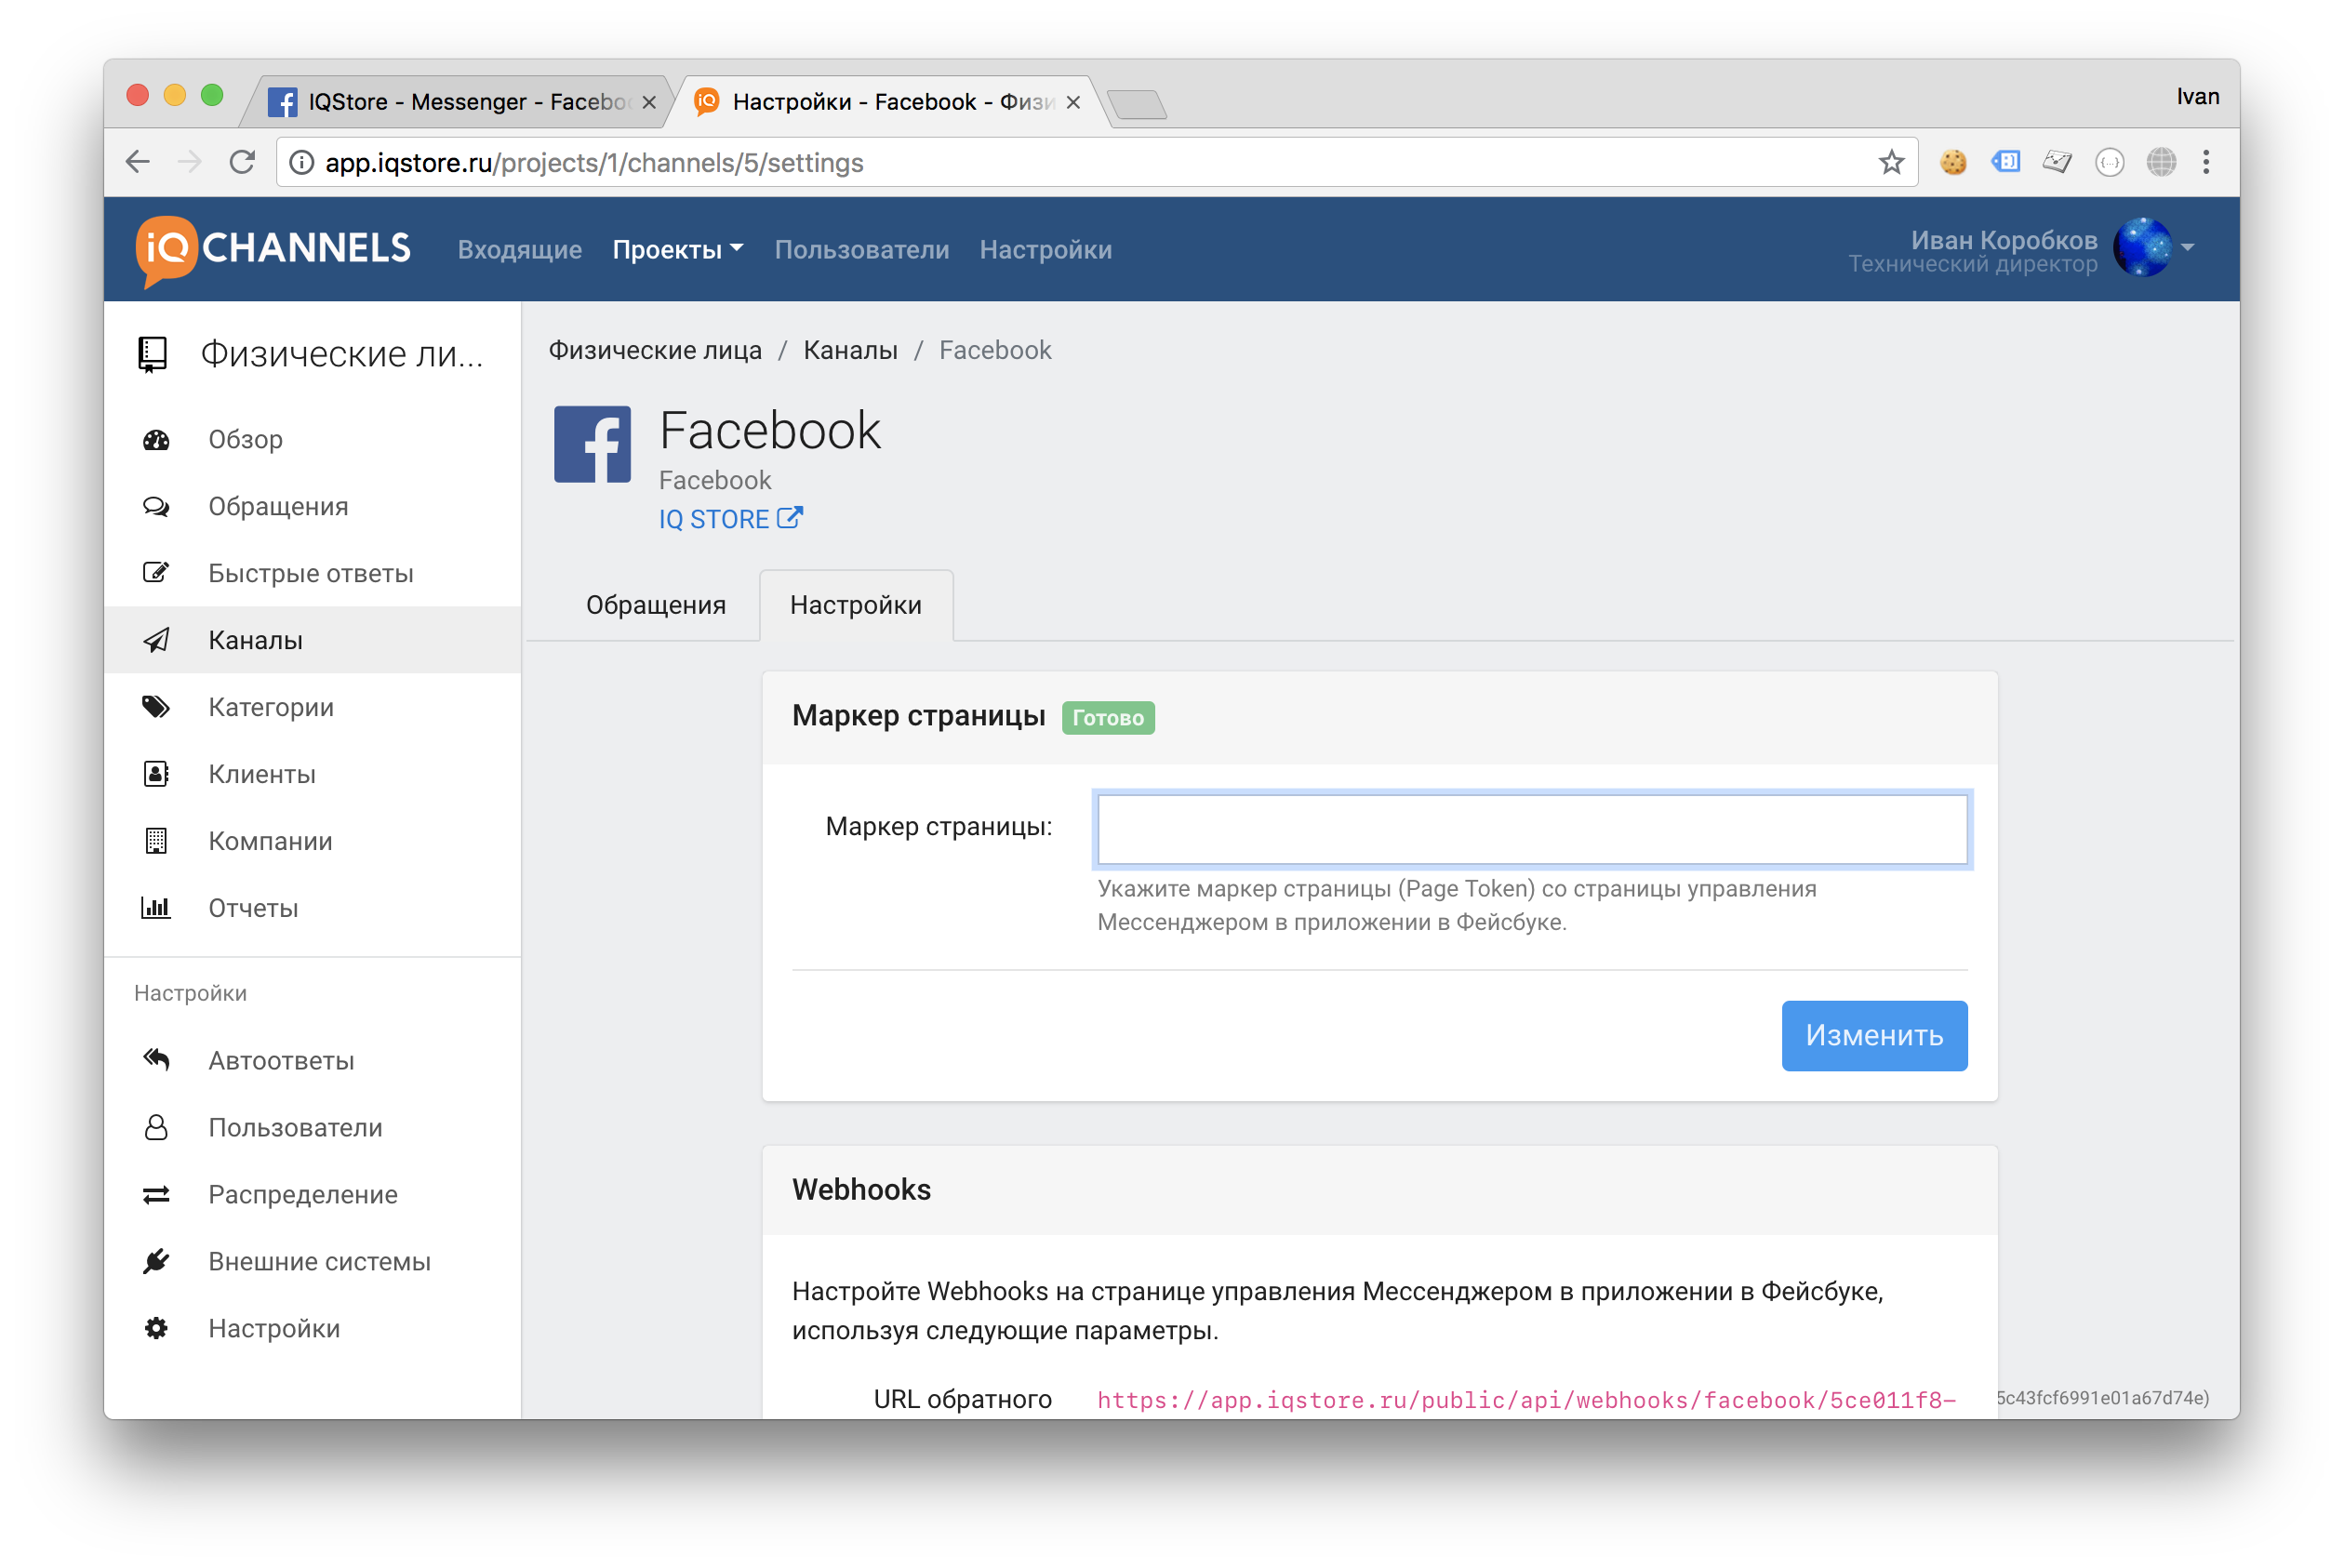Viewport: 2344px width, 1568px height.
Task: Click the Физические ли... project title in sidebar
Action: (x=342, y=354)
